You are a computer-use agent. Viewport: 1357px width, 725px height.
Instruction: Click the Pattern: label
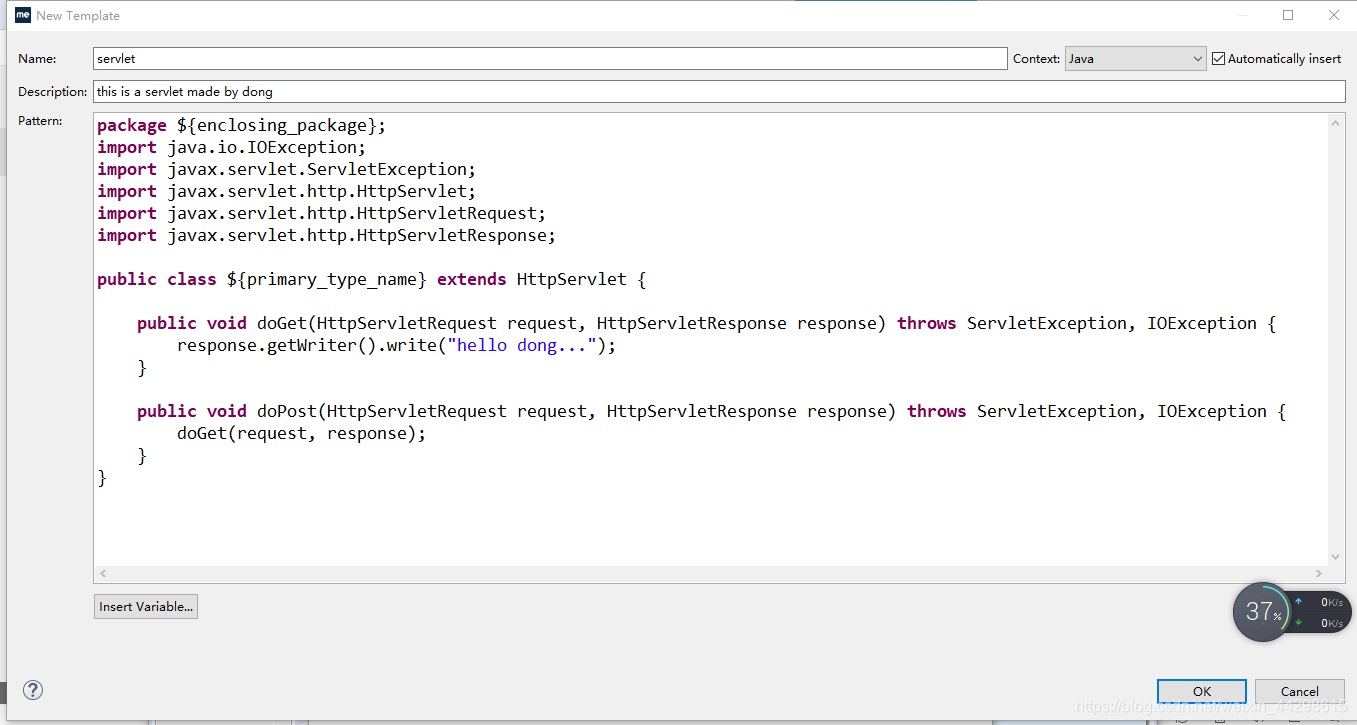pyautogui.click(x=40, y=121)
